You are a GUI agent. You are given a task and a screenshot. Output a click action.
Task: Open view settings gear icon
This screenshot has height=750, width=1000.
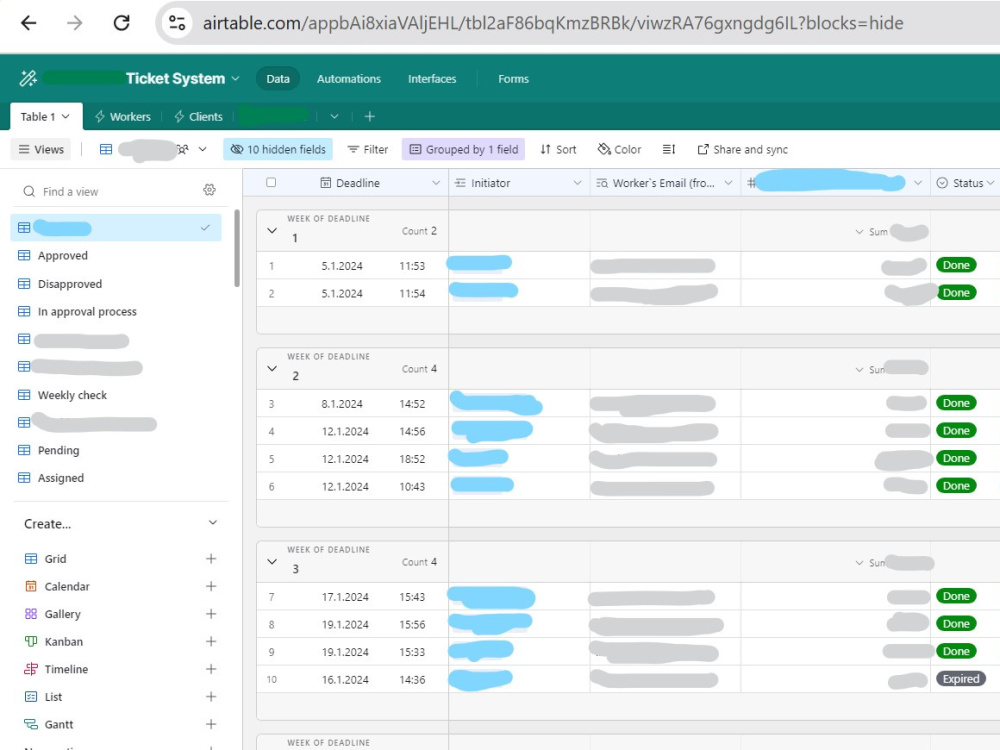pos(209,190)
